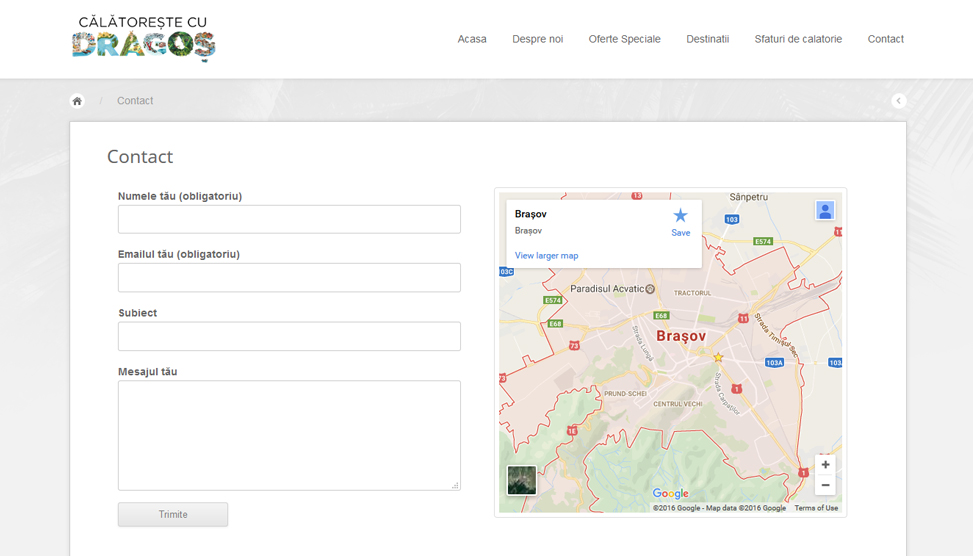Switch map to satellite thumbnail
Viewport: 973px width, 556px height.
pos(521,480)
